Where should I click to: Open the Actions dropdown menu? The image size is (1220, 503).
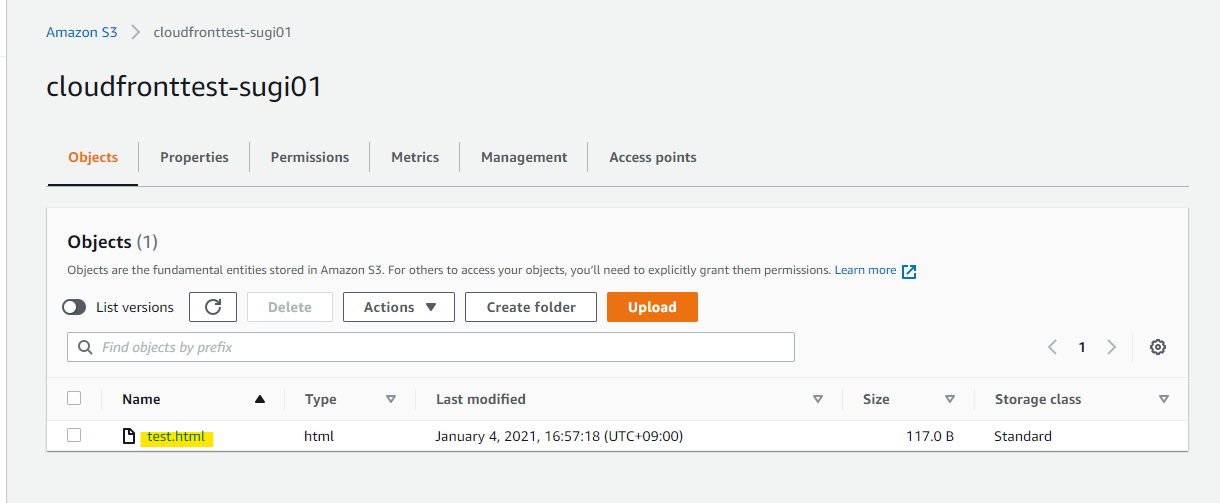click(399, 307)
